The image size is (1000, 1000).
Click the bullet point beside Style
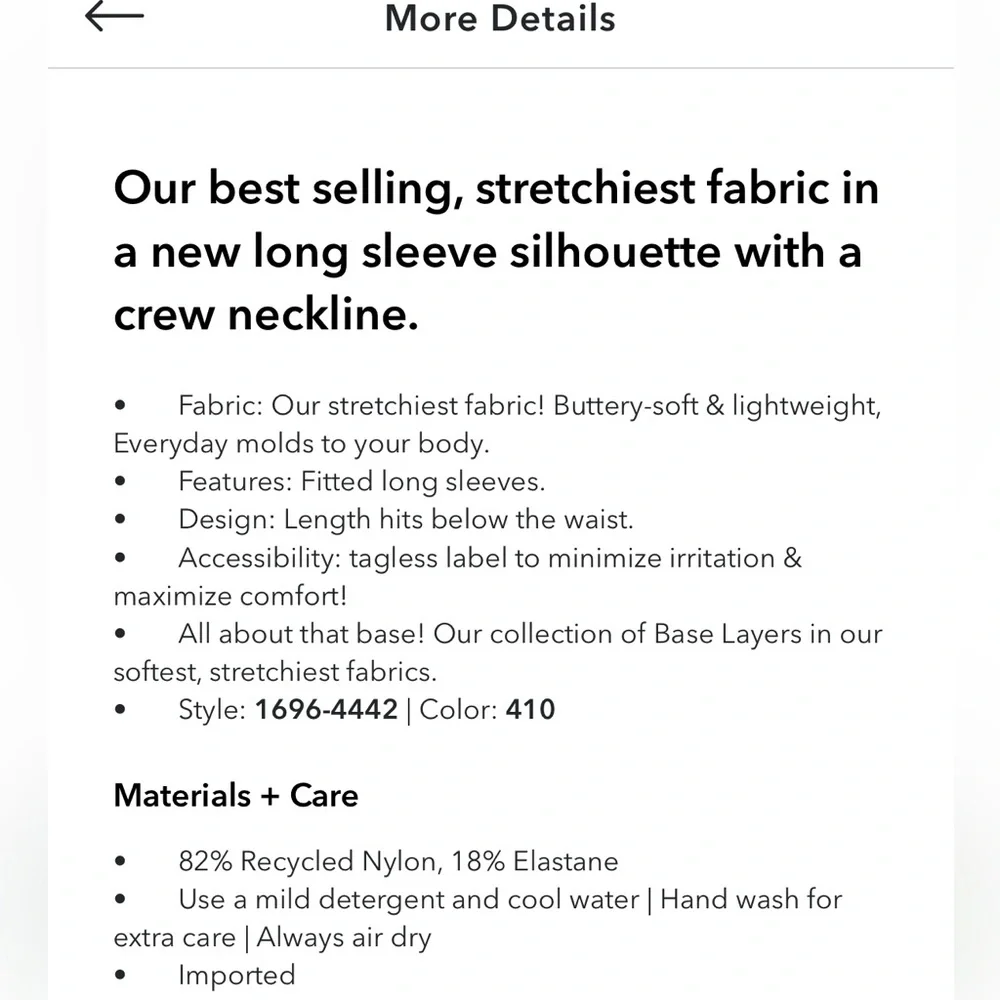(x=120, y=709)
